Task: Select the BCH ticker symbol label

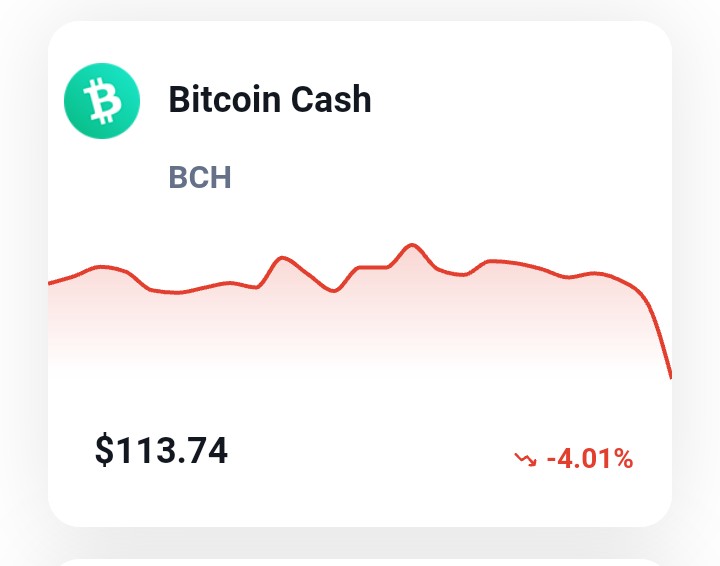Action: [x=200, y=177]
